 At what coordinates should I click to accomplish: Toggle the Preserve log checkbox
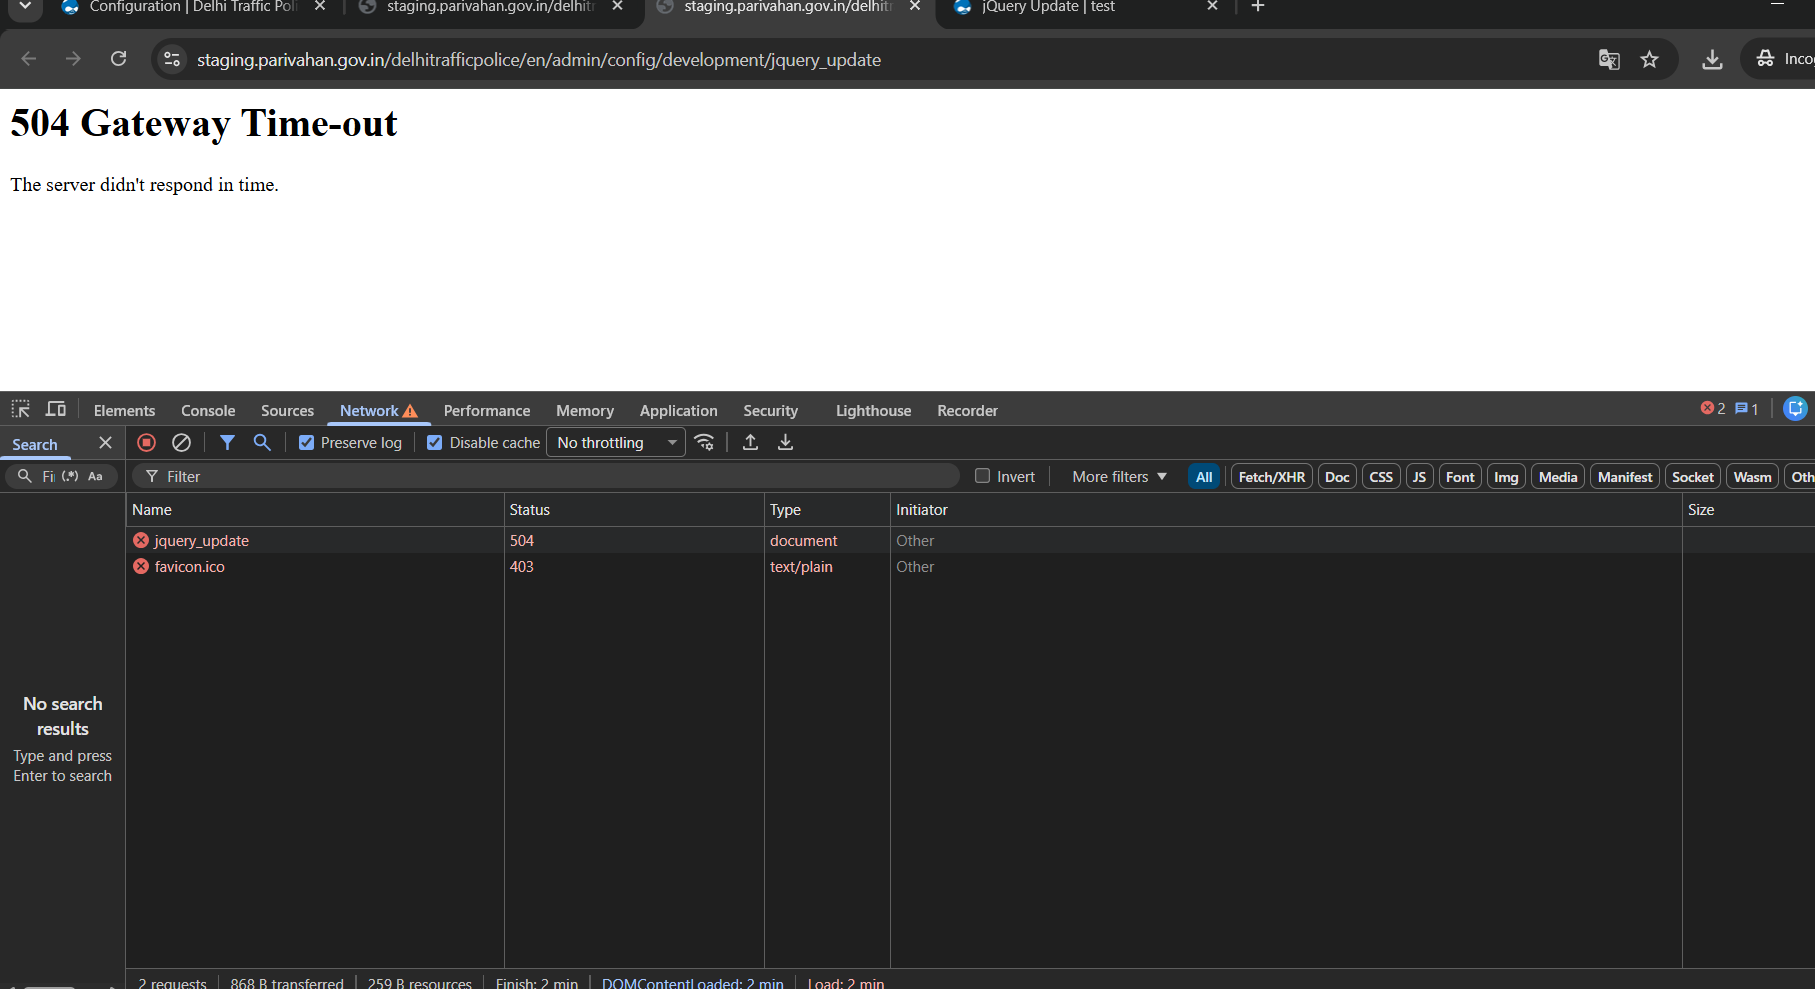coord(307,443)
